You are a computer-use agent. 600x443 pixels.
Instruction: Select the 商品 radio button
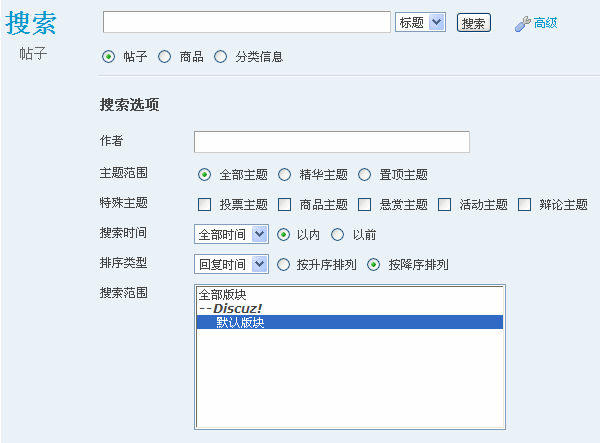pos(165,57)
